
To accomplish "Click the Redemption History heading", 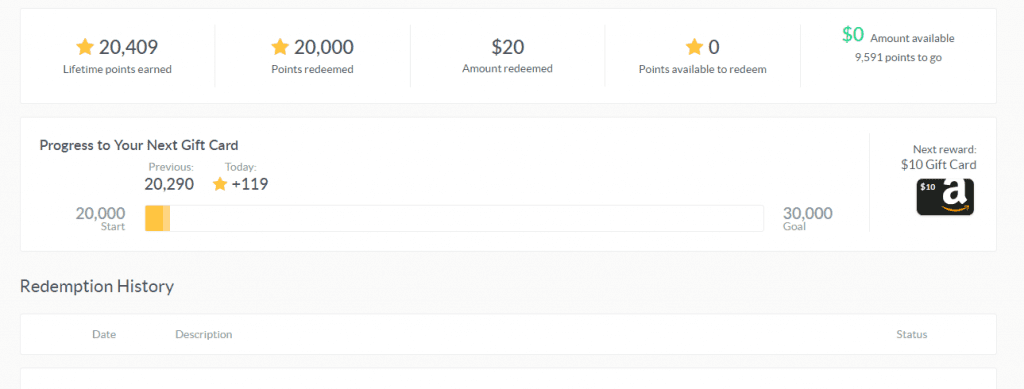I will click(x=97, y=287).
